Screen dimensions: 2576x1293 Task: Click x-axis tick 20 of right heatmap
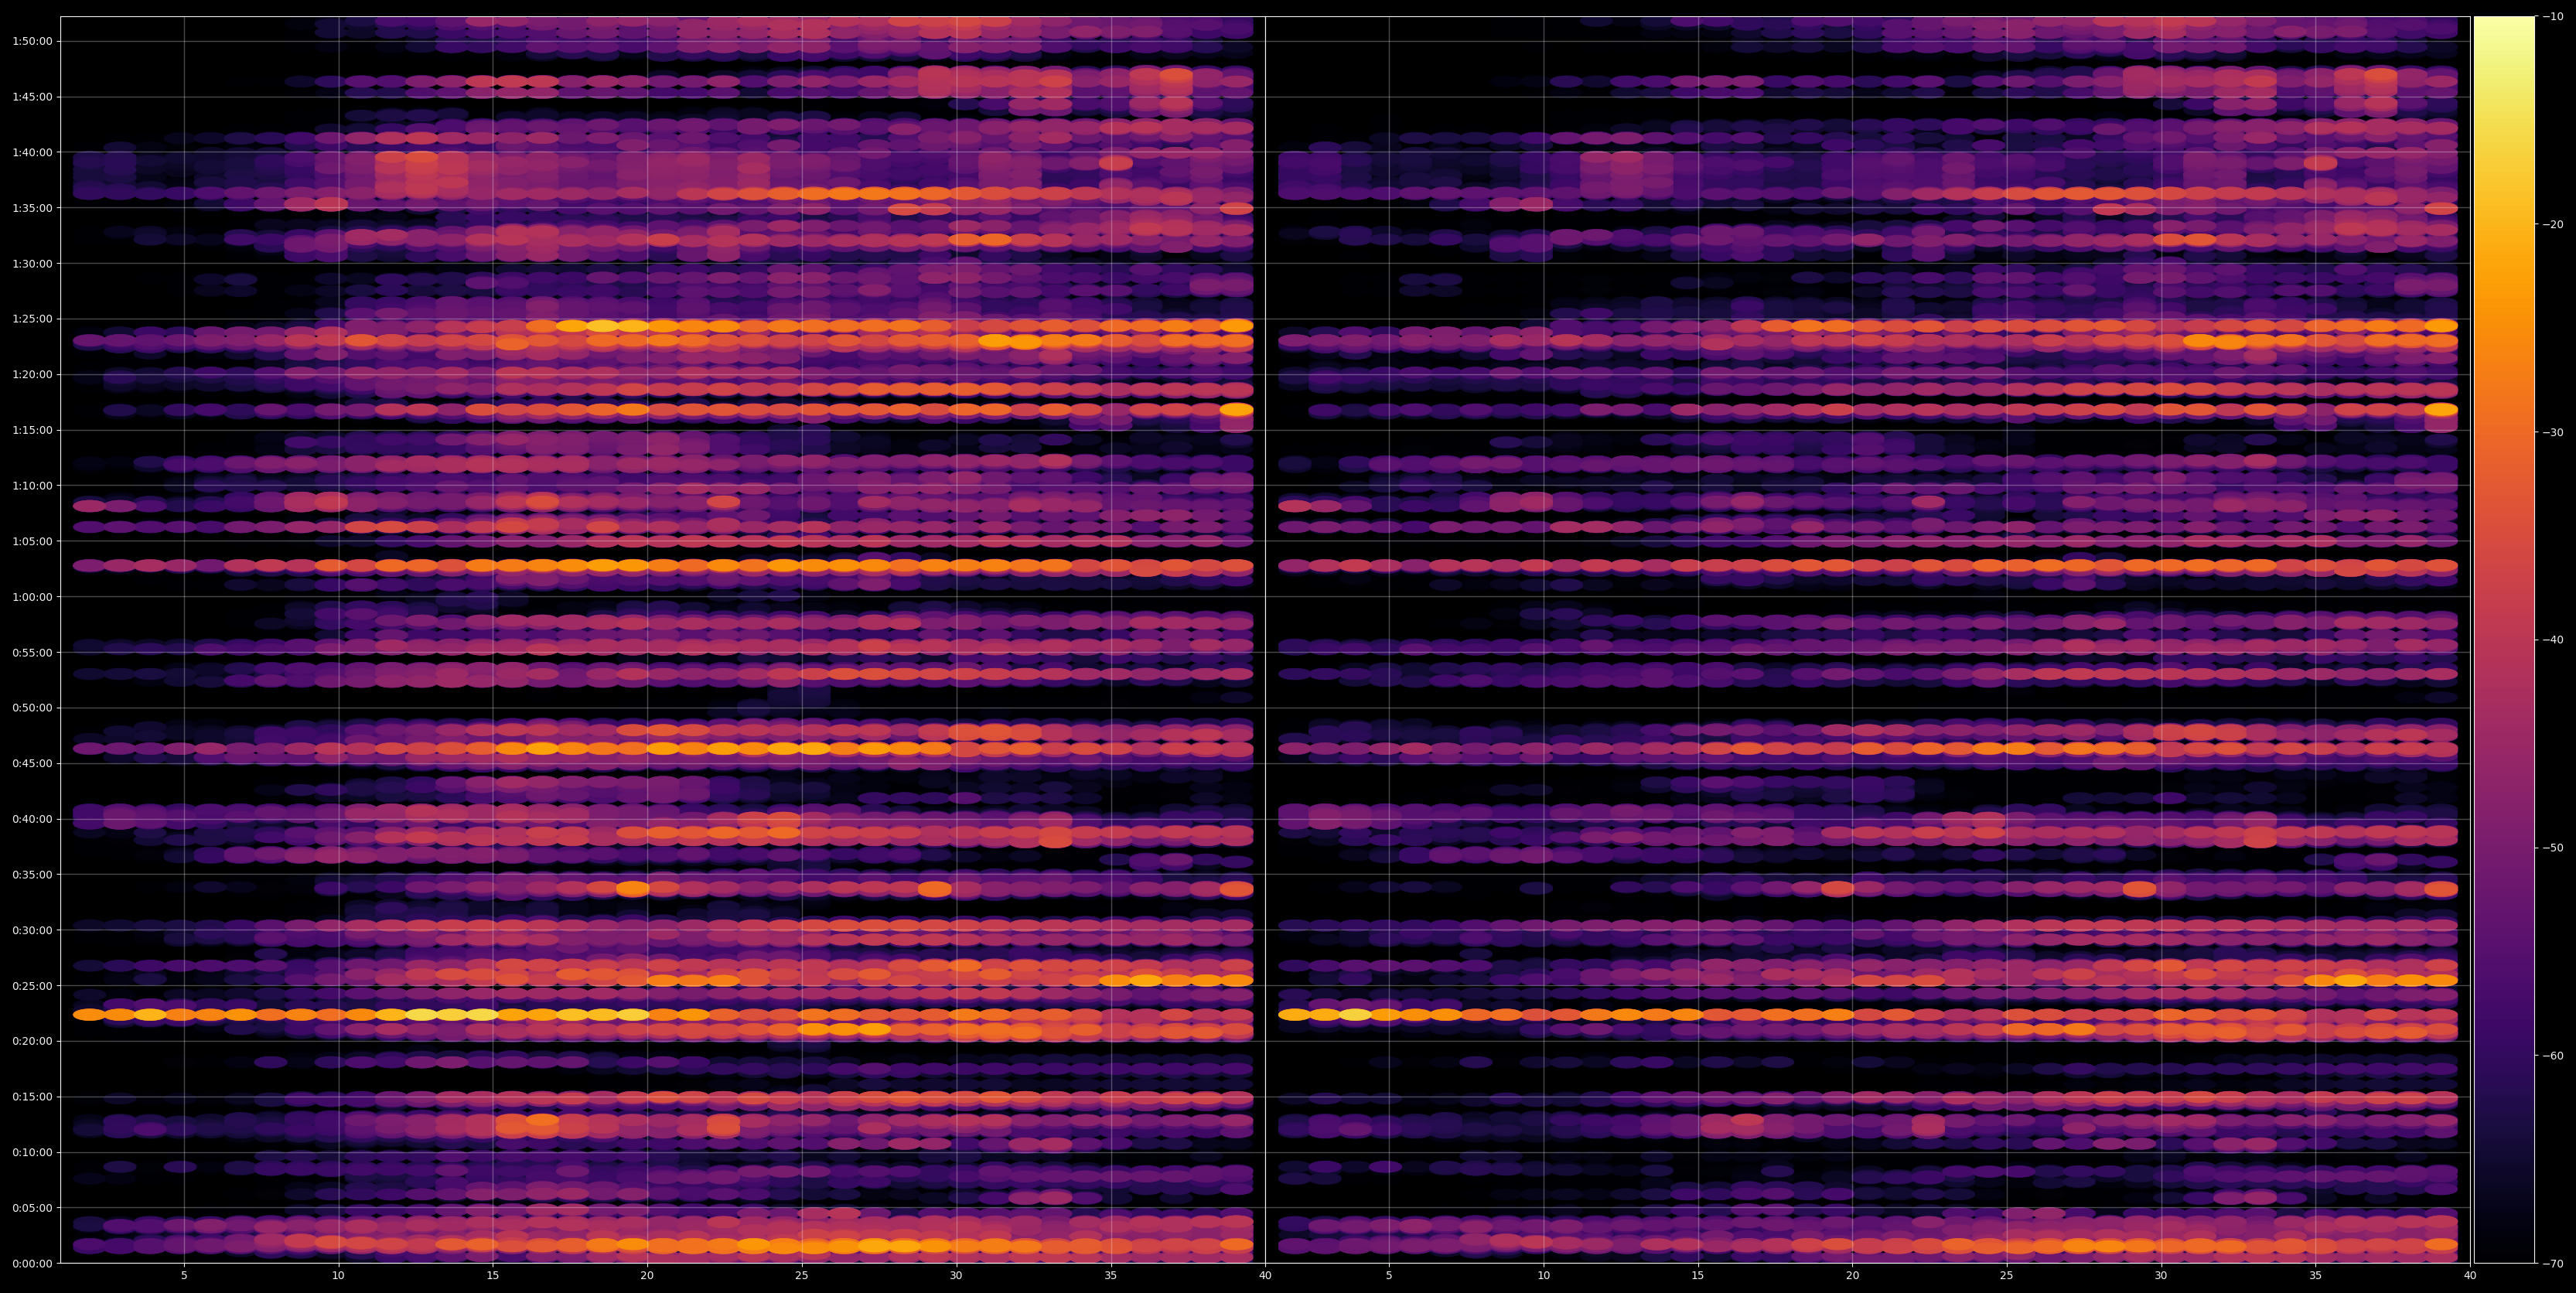1853,1276
